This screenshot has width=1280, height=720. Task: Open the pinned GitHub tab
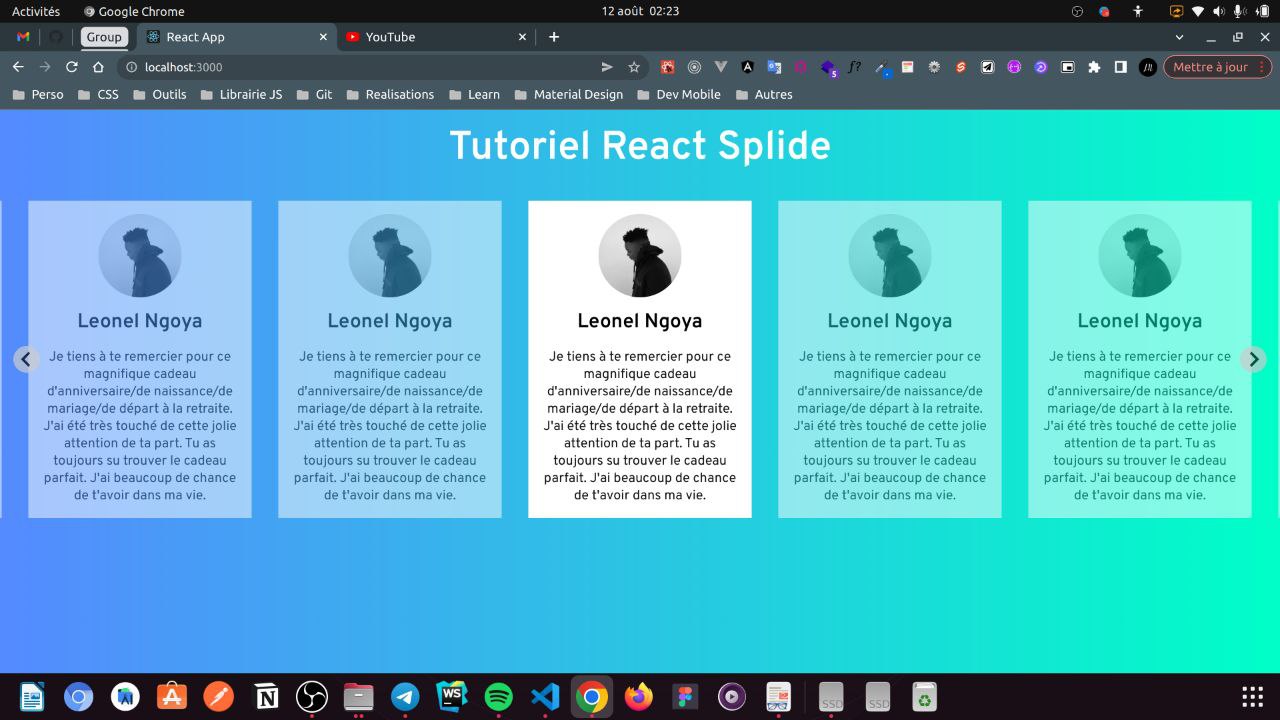55,37
